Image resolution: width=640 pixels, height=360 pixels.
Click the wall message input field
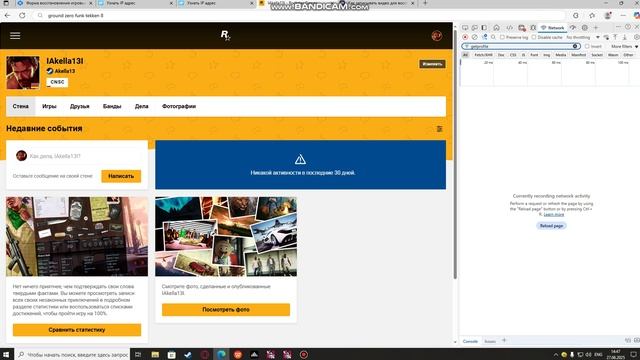77,156
